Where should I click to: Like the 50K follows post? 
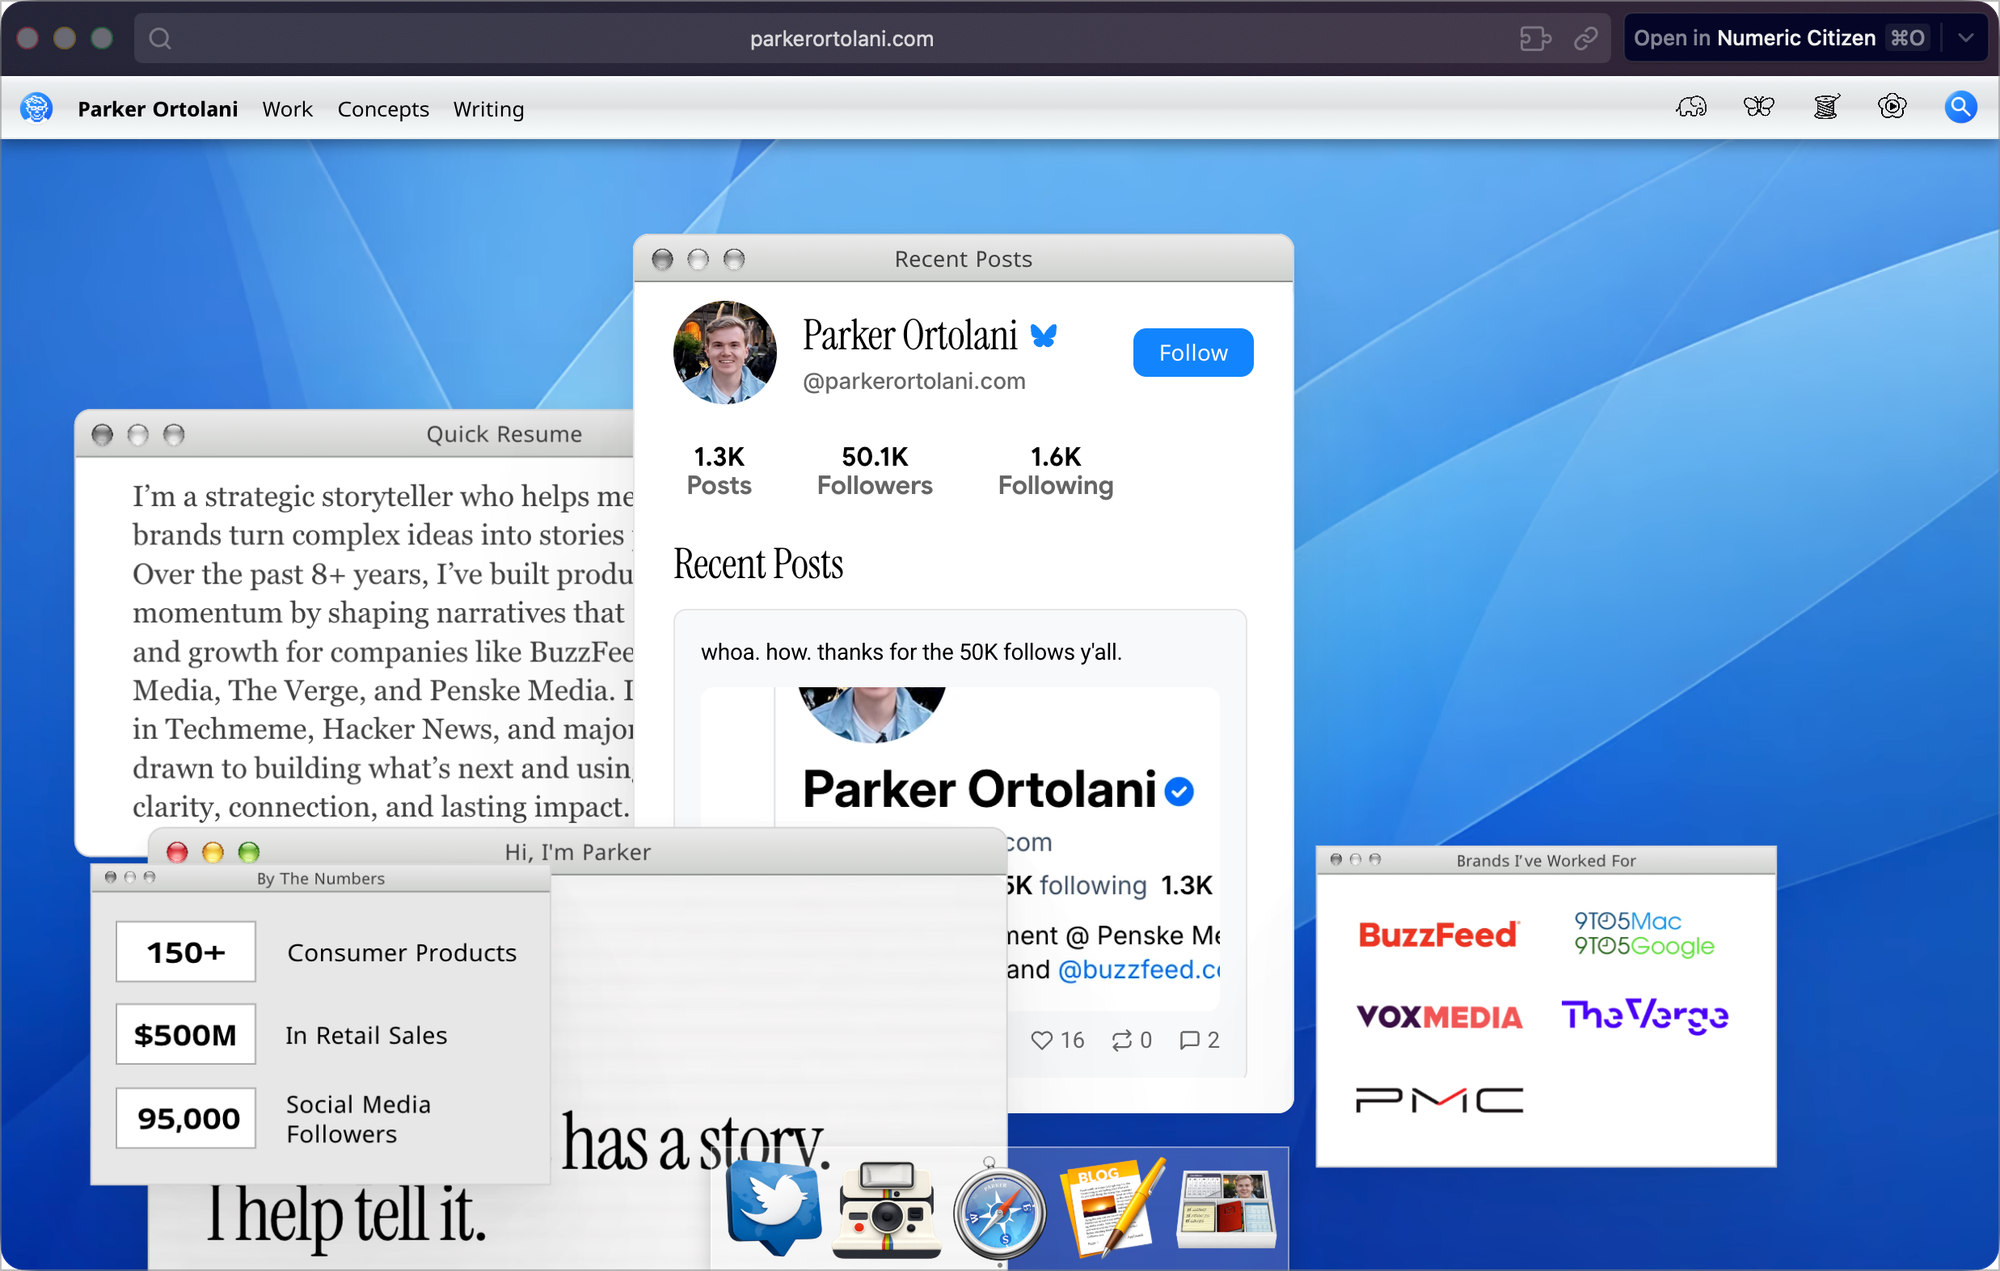click(x=1042, y=1040)
